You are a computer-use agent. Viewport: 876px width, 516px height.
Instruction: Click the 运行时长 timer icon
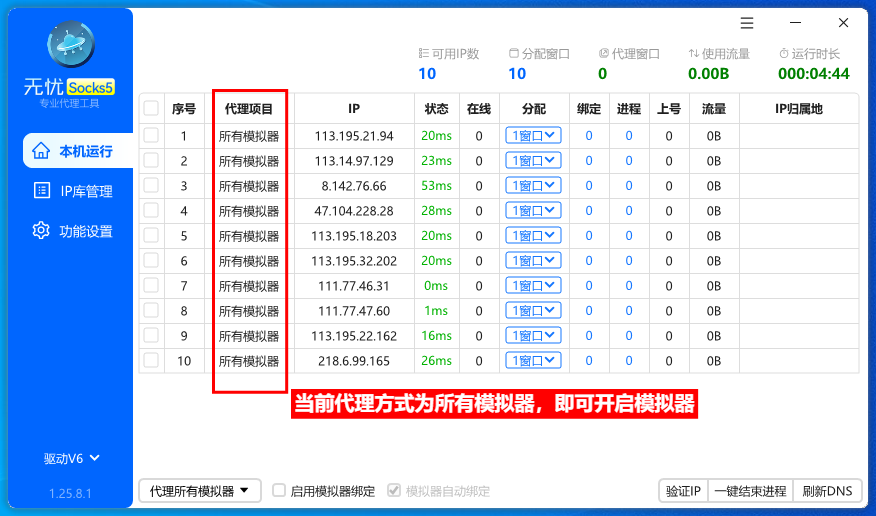tap(783, 54)
